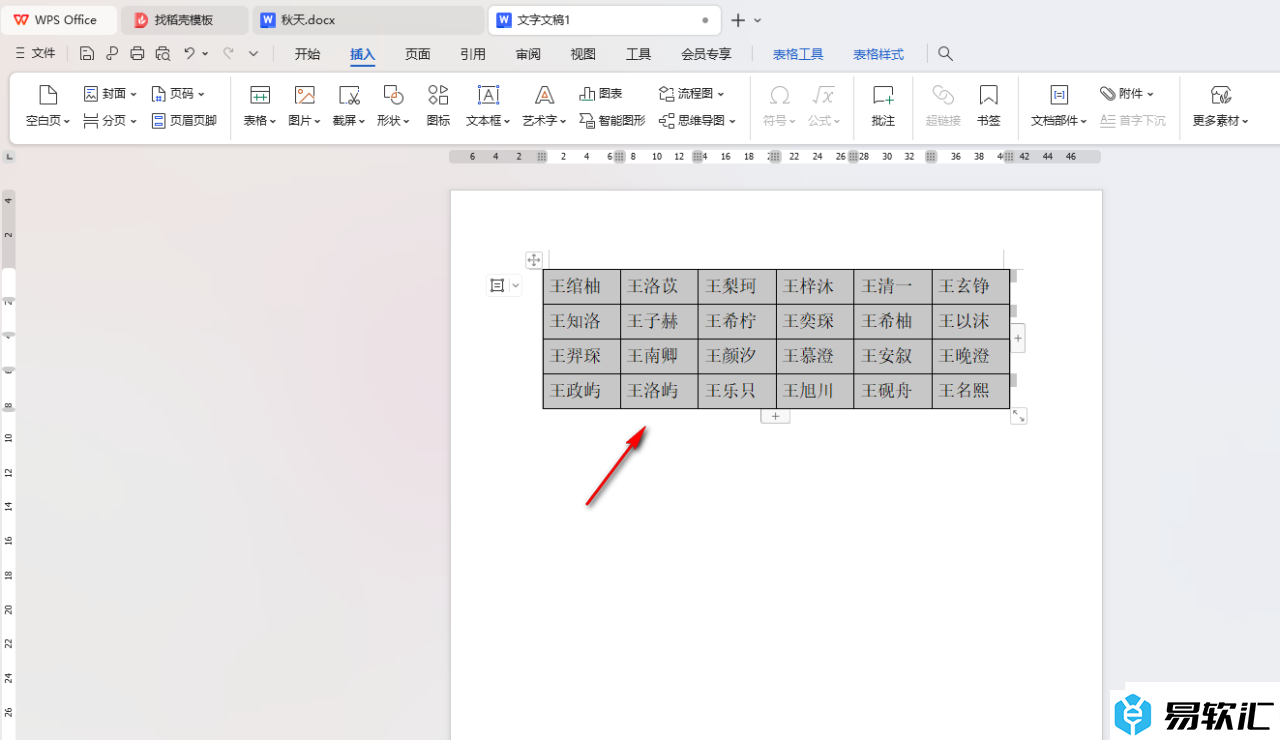Image resolution: width=1280 pixels, height=740 pixels.
Task: Click the print icon in quick toolbar
Action: click(x=137, y=54)
